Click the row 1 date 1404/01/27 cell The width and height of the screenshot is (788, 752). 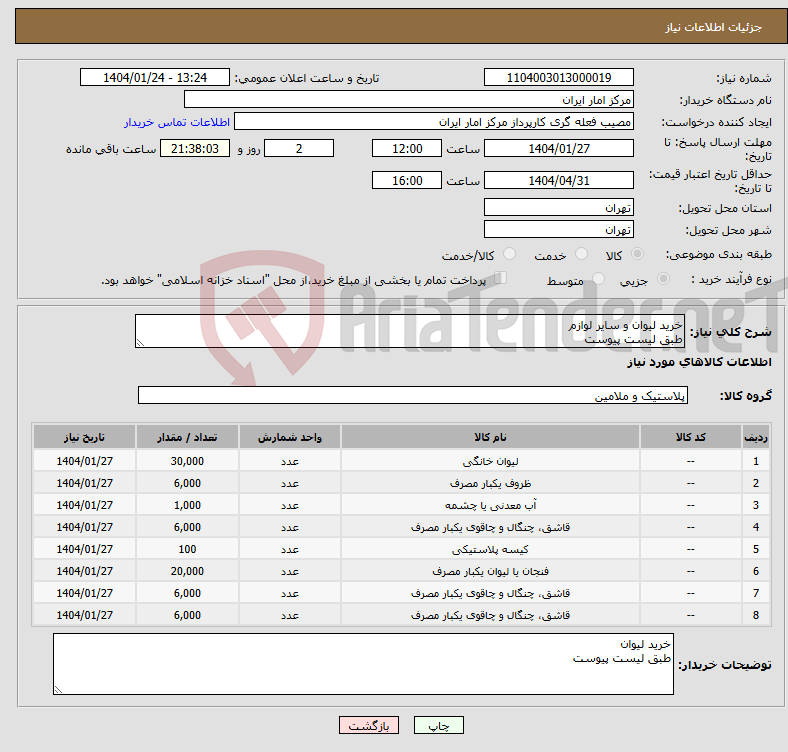coord(84,461)
